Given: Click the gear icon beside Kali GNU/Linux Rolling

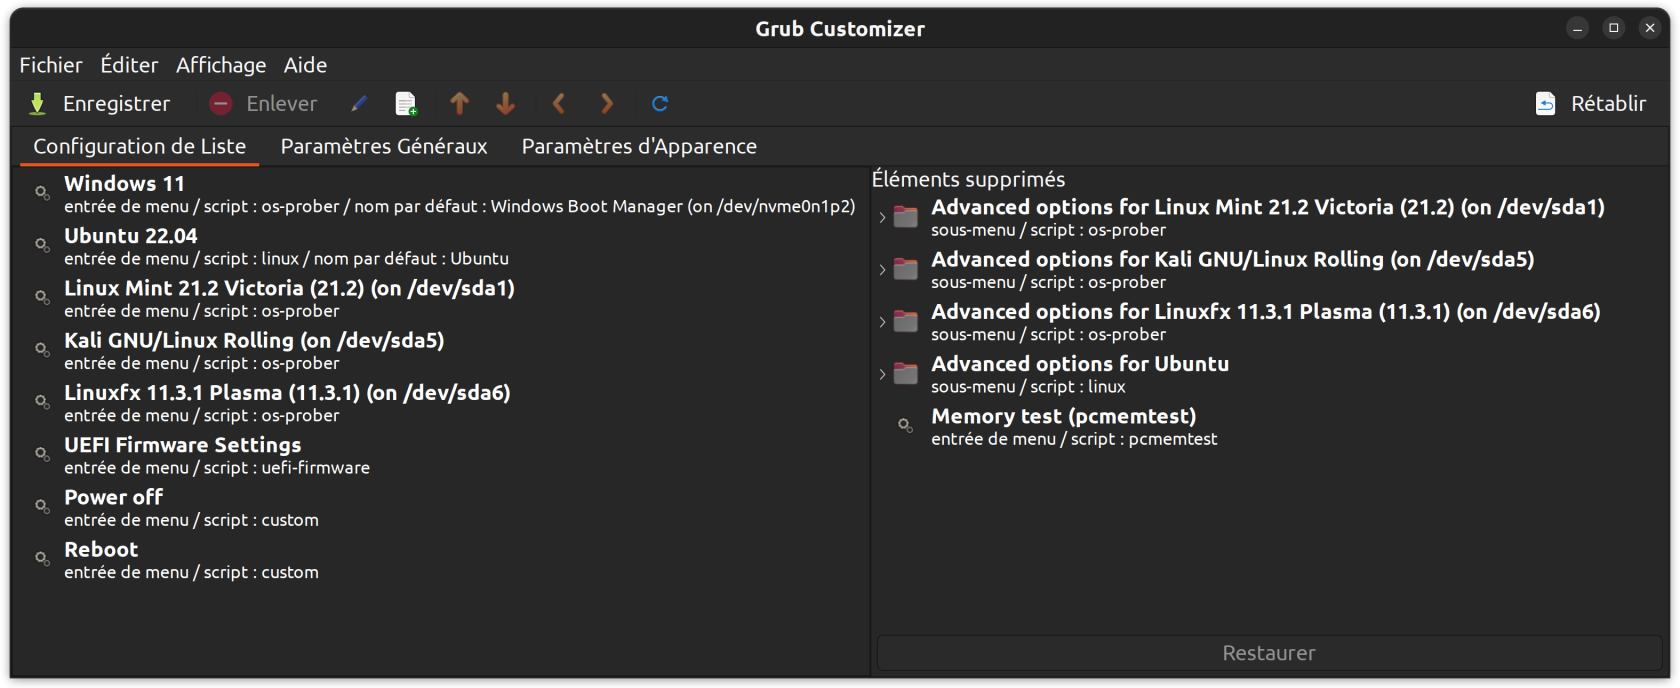Looking at the screenshot, I should tap(42, 350).
